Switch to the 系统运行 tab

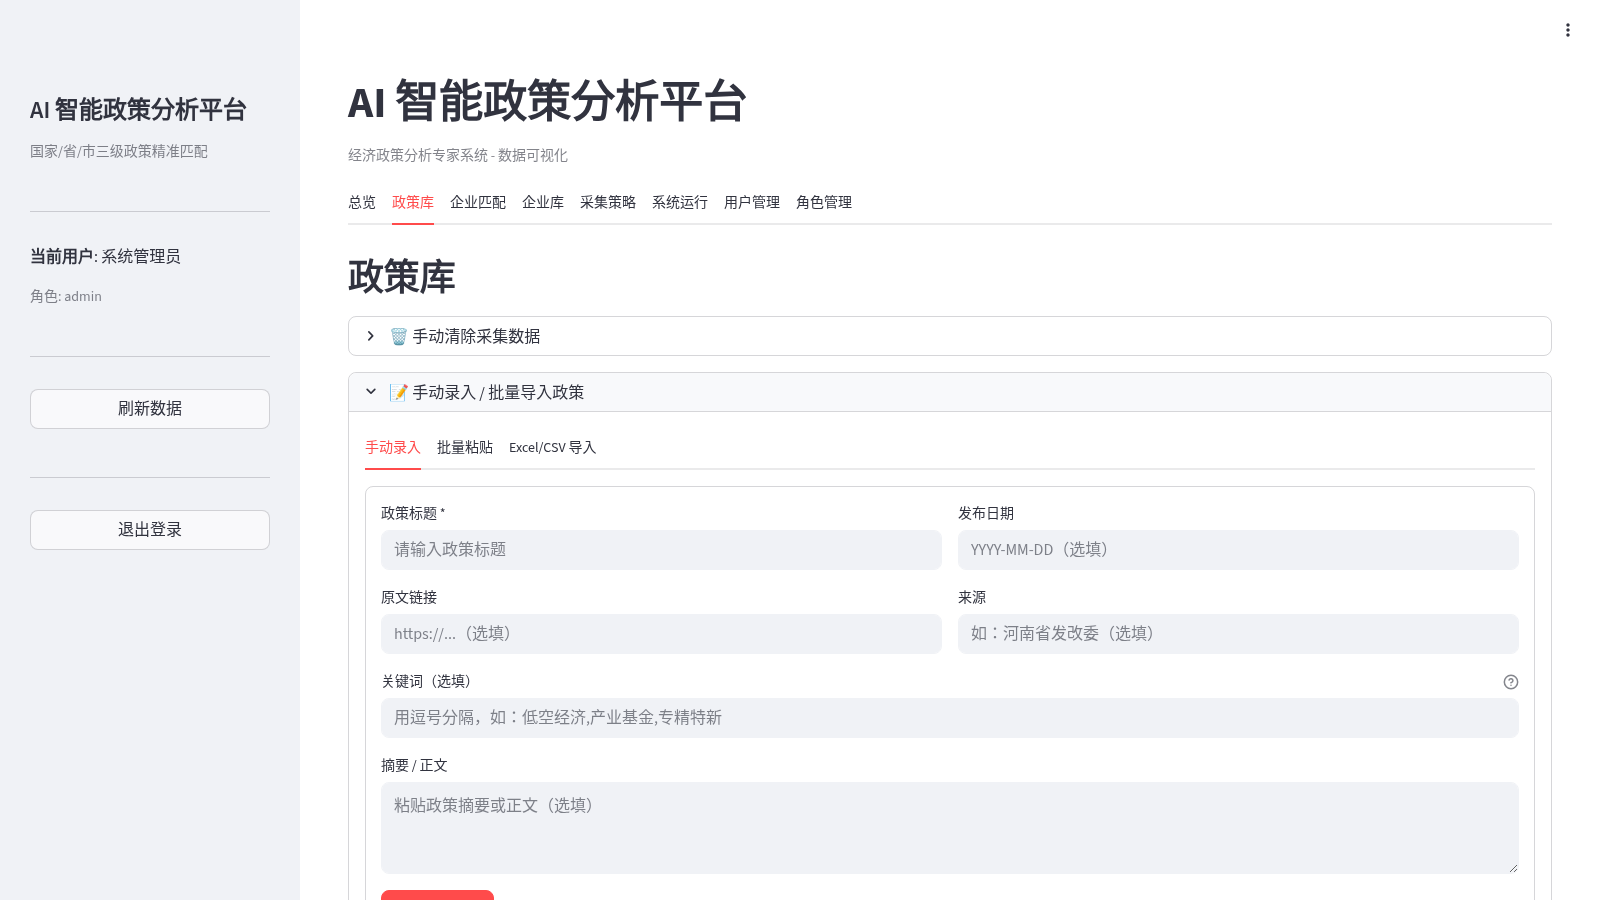pyautogui.click(x=680, y=202)
